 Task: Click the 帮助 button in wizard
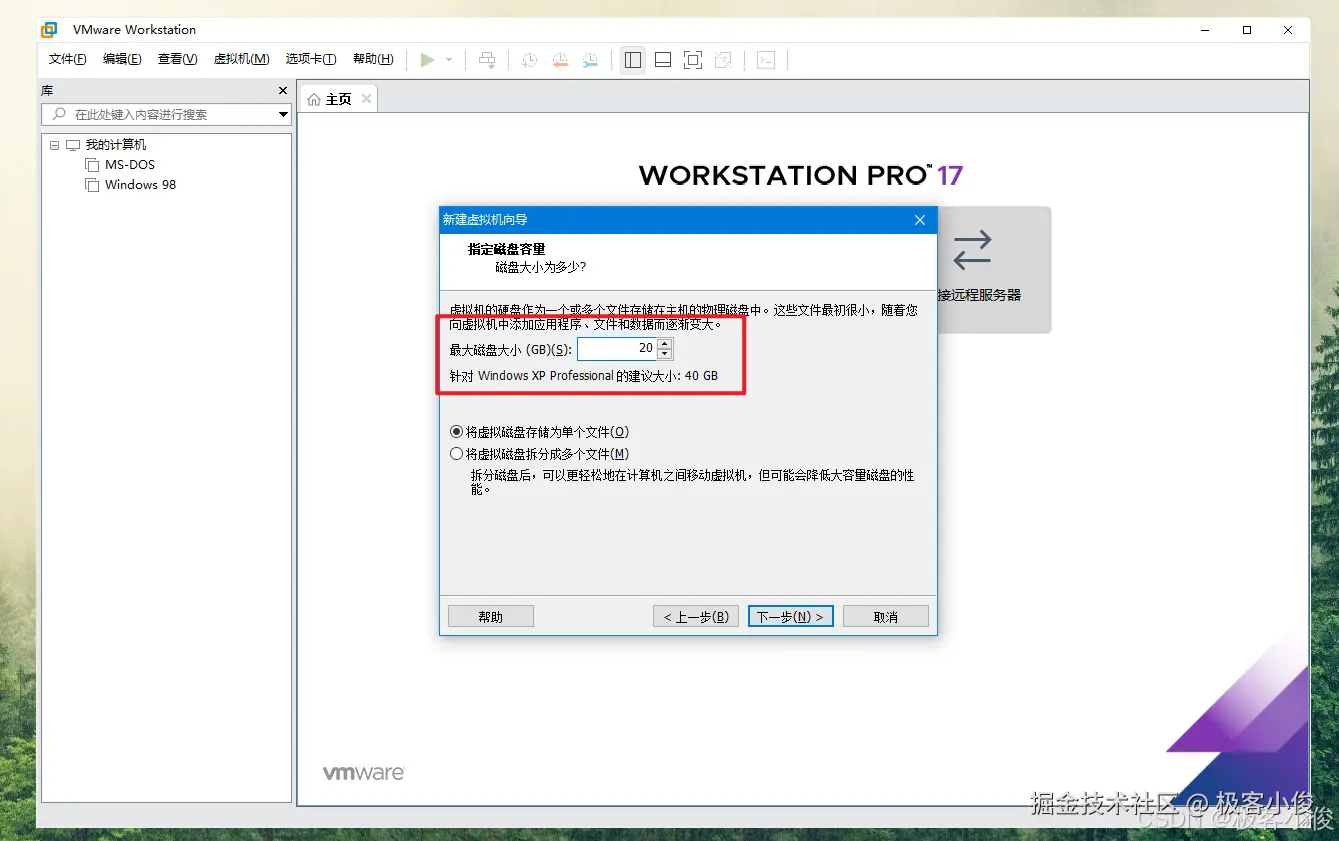[491, 617]
